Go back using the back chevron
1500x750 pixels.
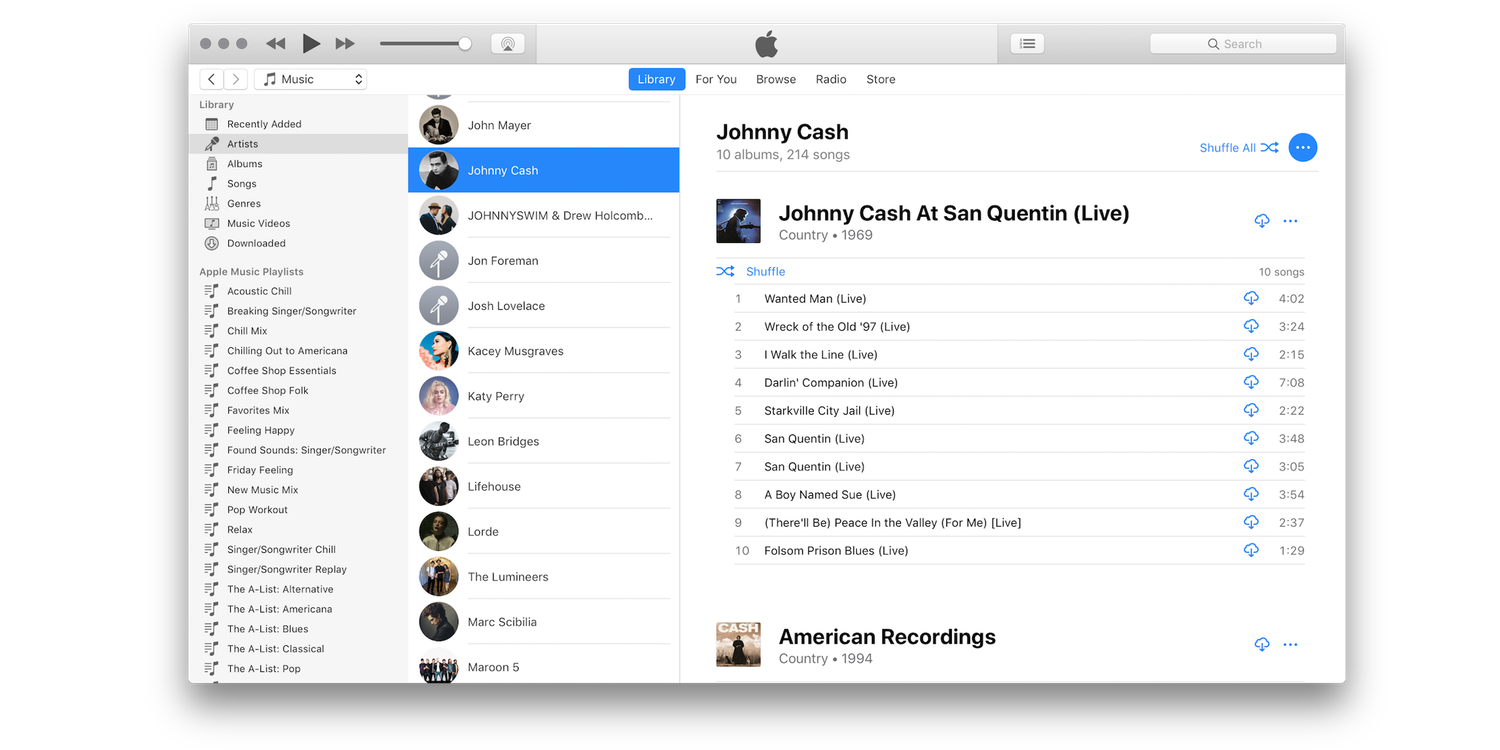212,79
